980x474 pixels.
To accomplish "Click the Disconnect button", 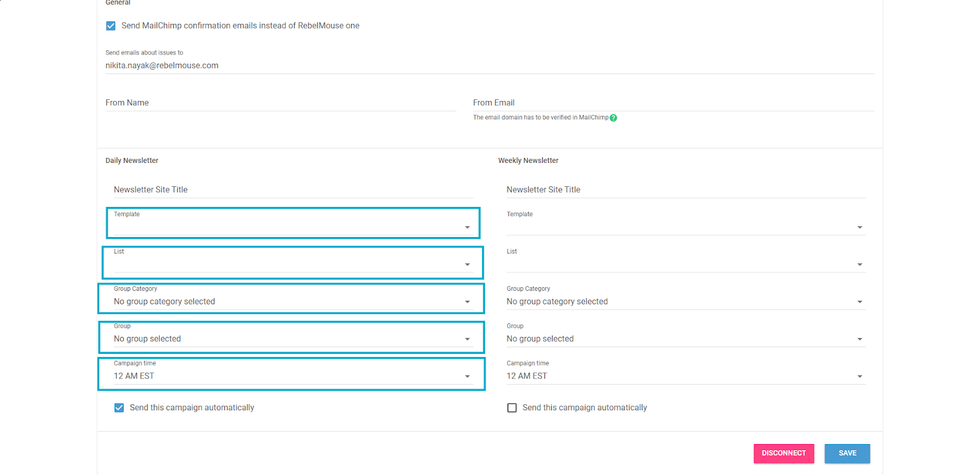I will [783, 453].
